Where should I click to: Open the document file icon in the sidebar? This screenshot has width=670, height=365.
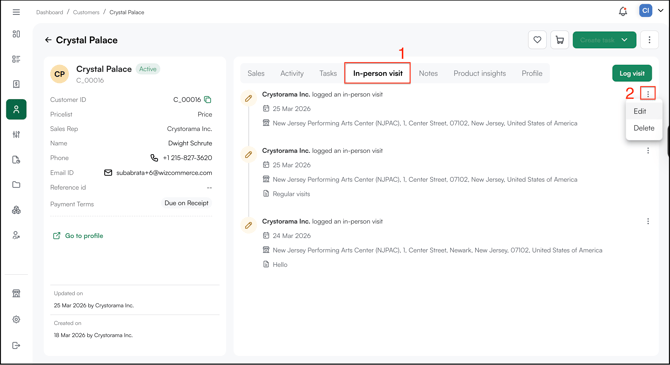[16, 160]
